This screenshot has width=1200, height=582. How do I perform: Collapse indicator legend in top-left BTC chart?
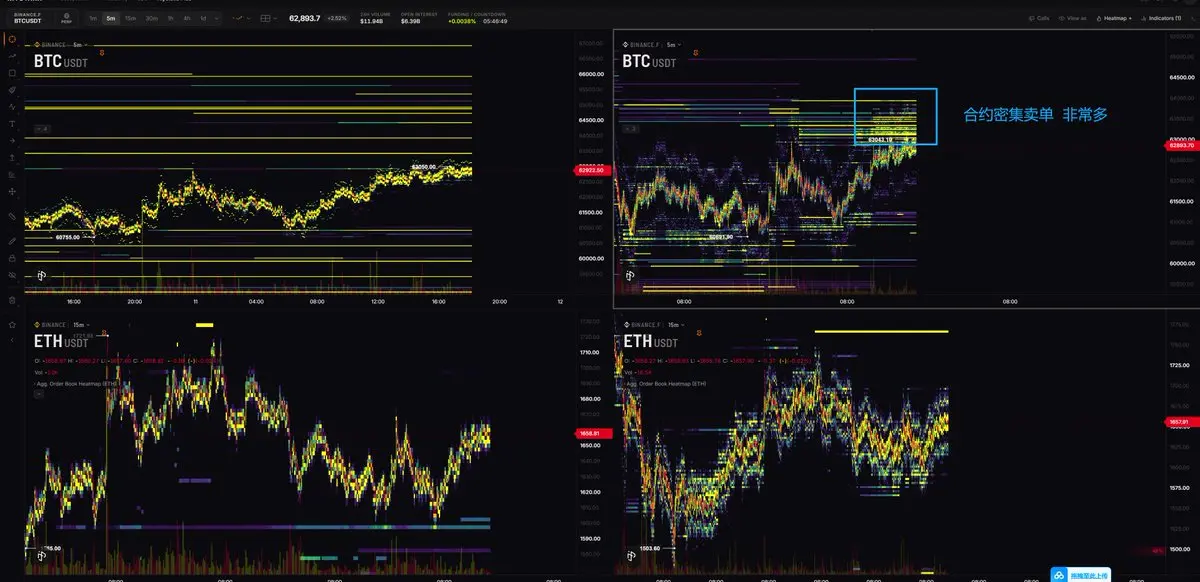pyautogui.click(x=42, y=129)
